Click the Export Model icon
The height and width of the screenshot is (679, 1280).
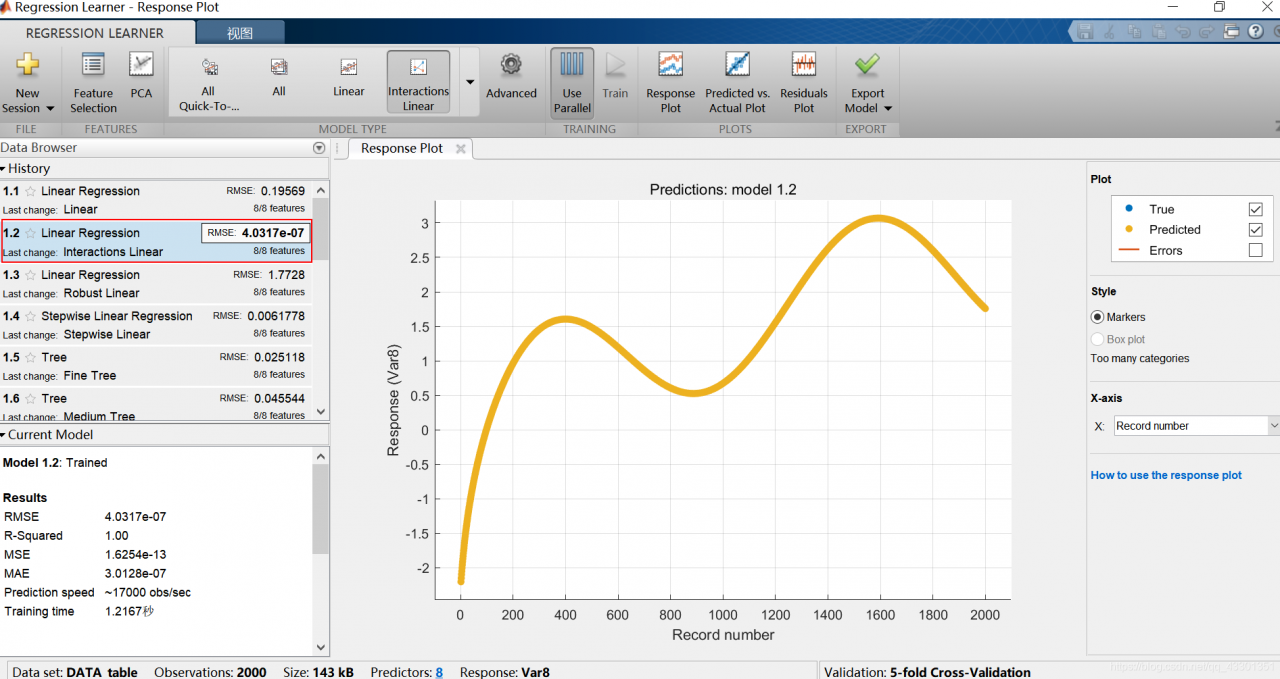(867, 67)
